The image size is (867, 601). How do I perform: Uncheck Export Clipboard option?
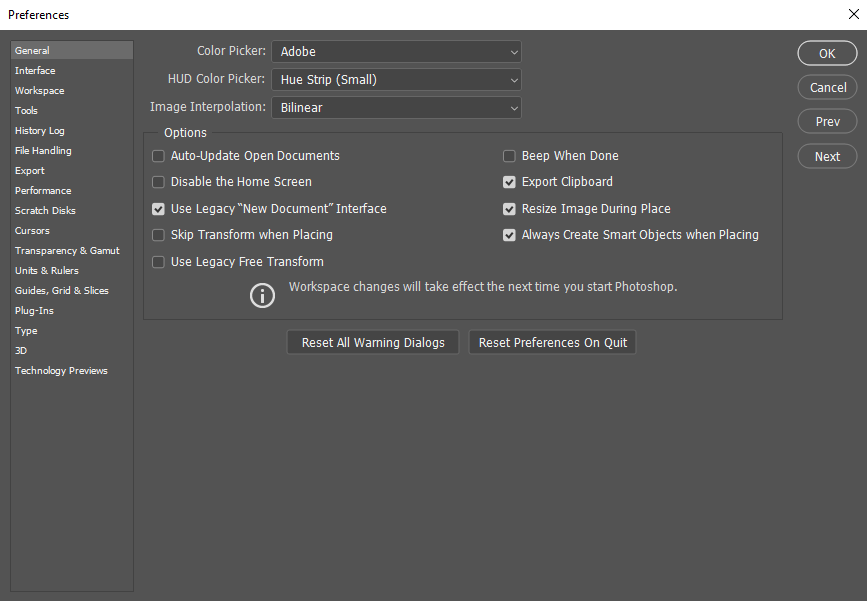(509, 182)
